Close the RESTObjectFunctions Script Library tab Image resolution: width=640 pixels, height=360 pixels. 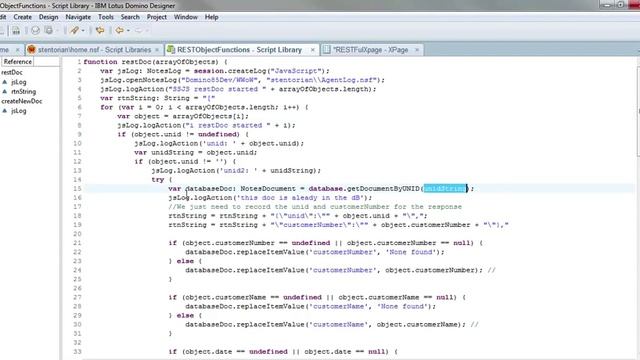click(x=313, y=50)
